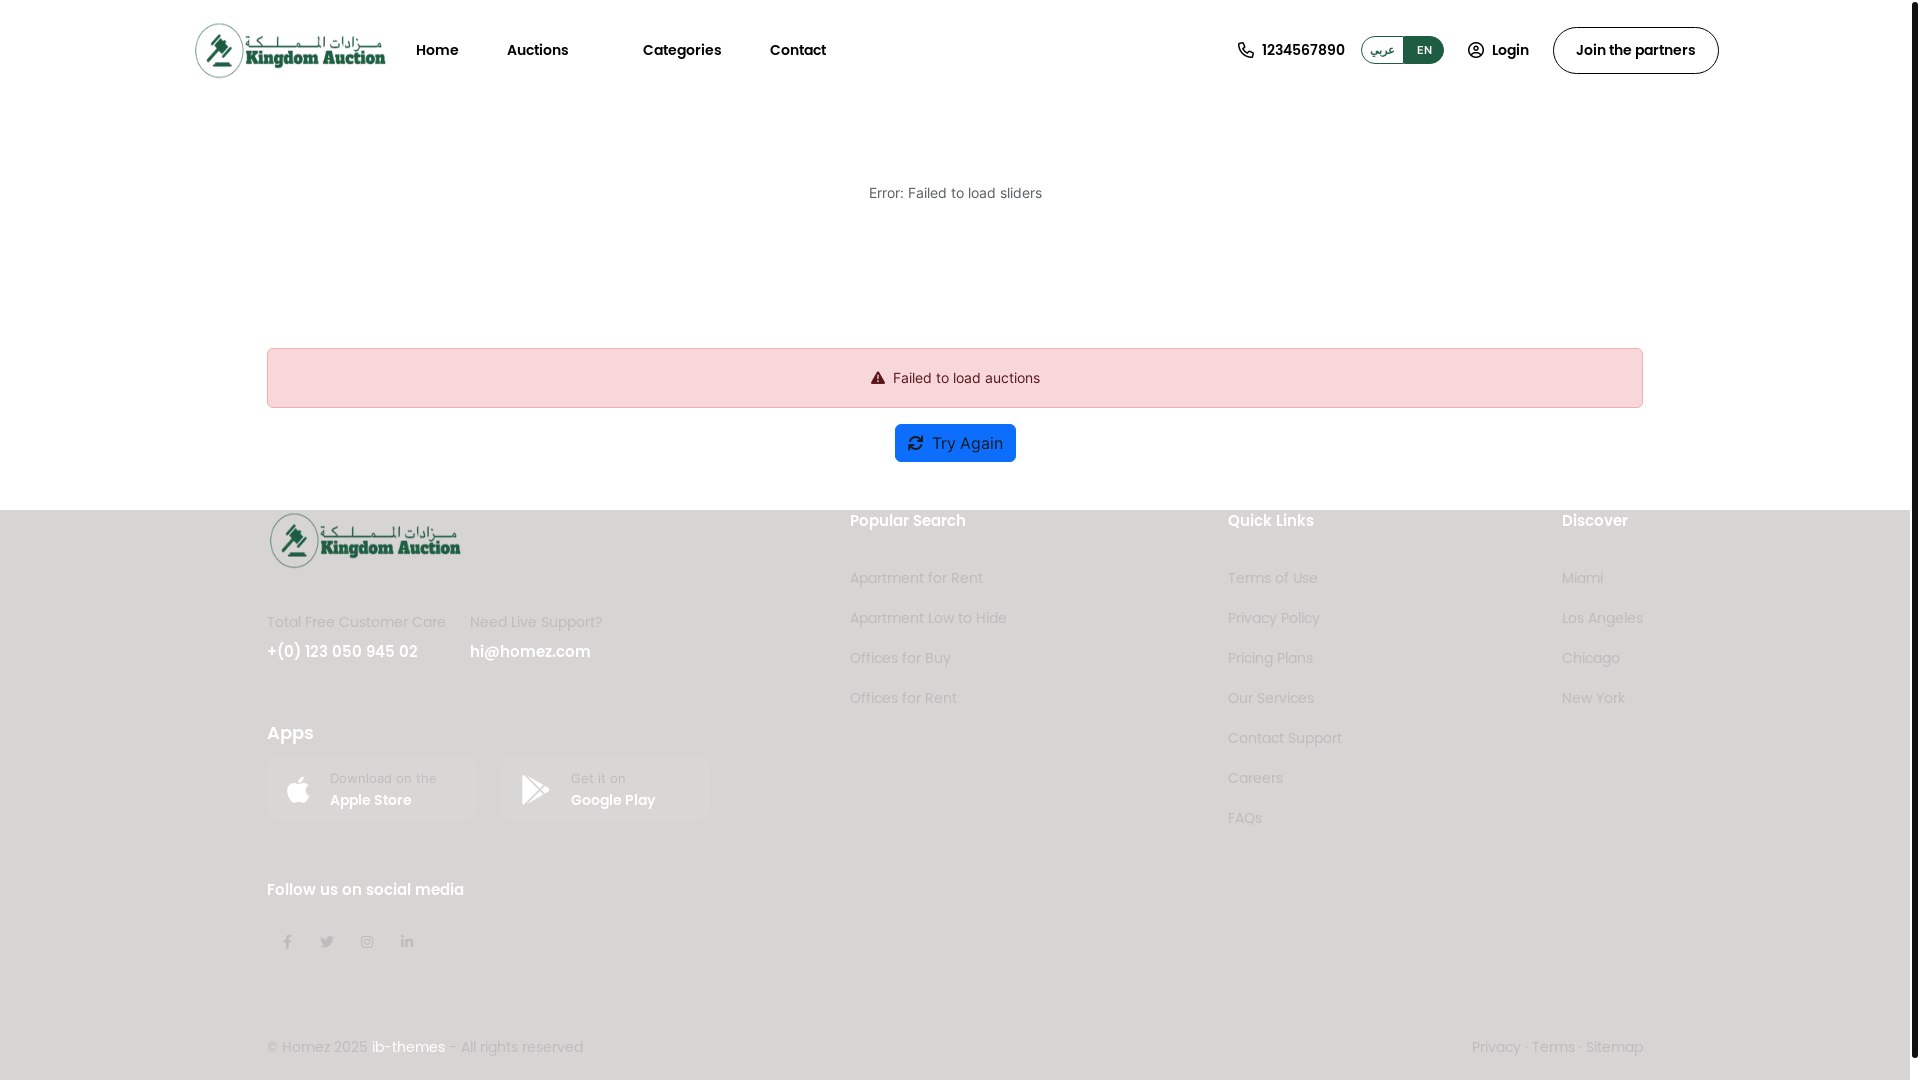Viewport: 1920px width, 1080px height.
Task: Click 'Error: Failed to load sliders' text
Action: (955, 193)
